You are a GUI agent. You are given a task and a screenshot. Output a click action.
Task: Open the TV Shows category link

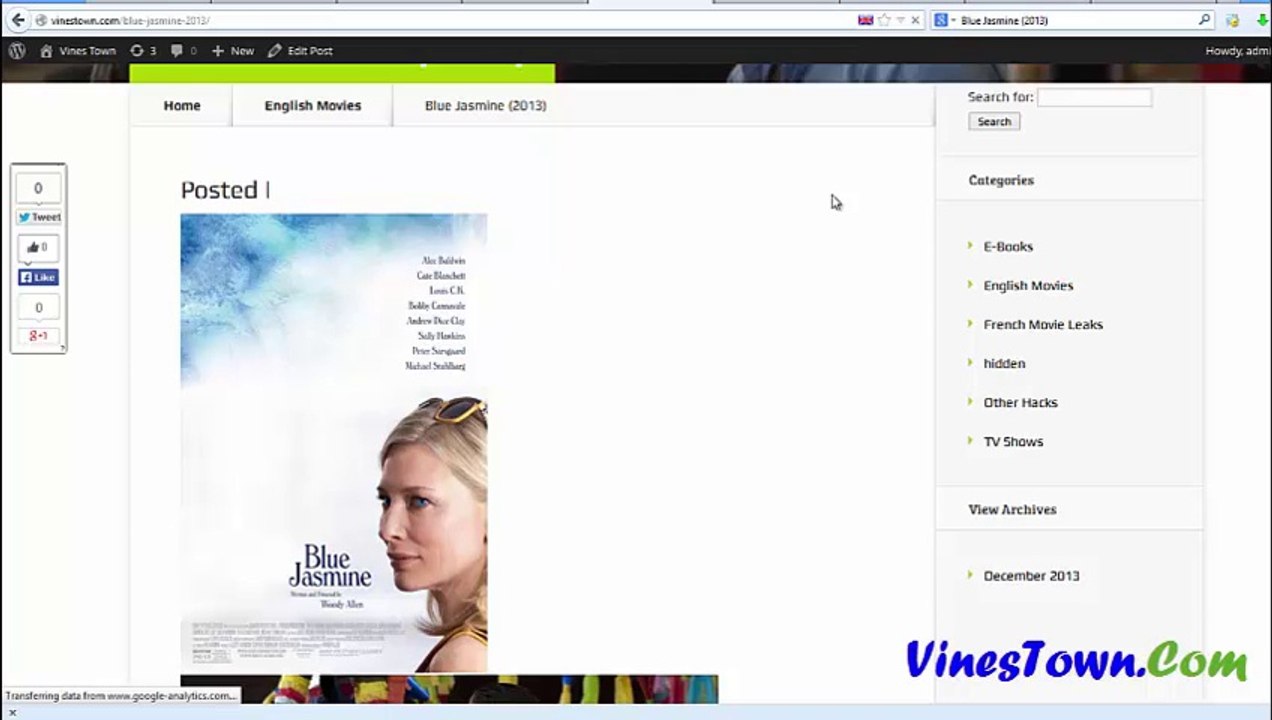point(1013,441)
